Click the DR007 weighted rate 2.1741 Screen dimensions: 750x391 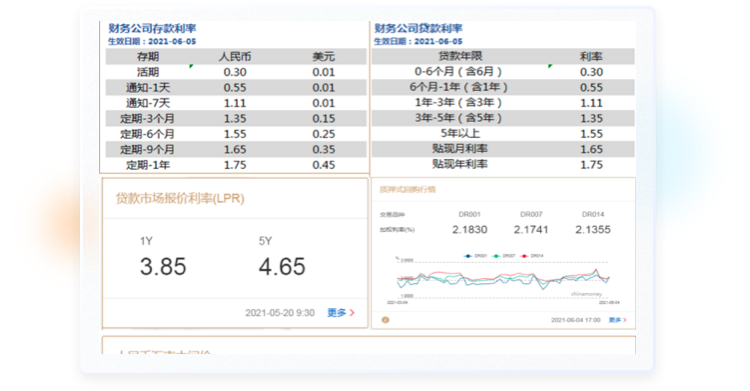[x=531, y=230]
